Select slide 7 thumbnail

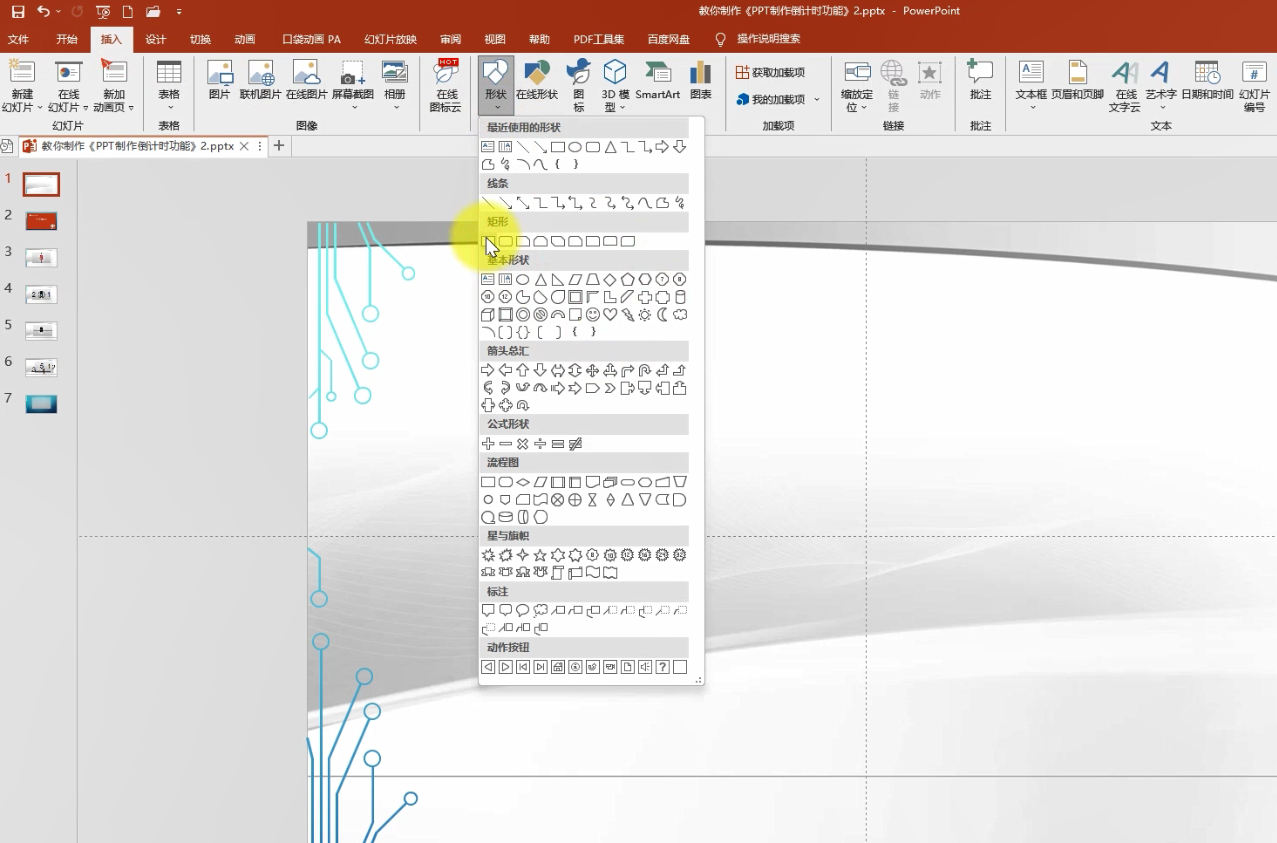(x=42, y=404)
